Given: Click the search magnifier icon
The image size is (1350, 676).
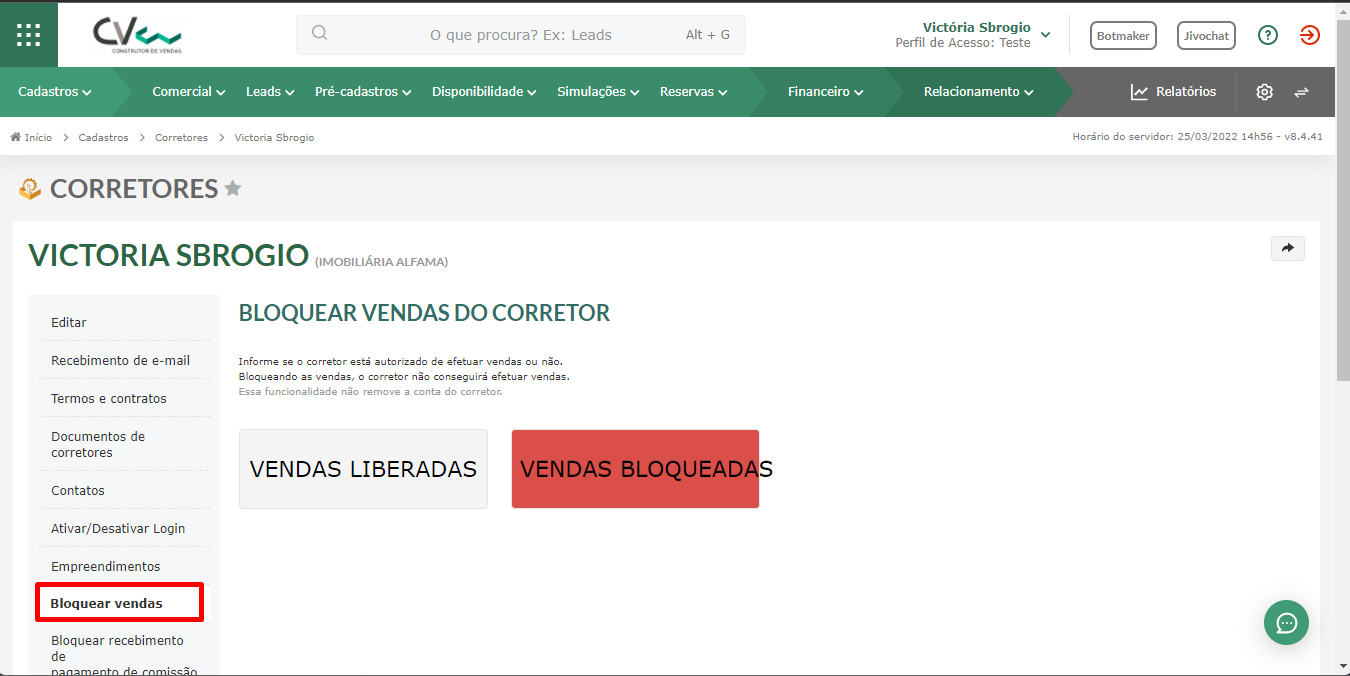Looking at the screenshot, I should coord(320,33).
